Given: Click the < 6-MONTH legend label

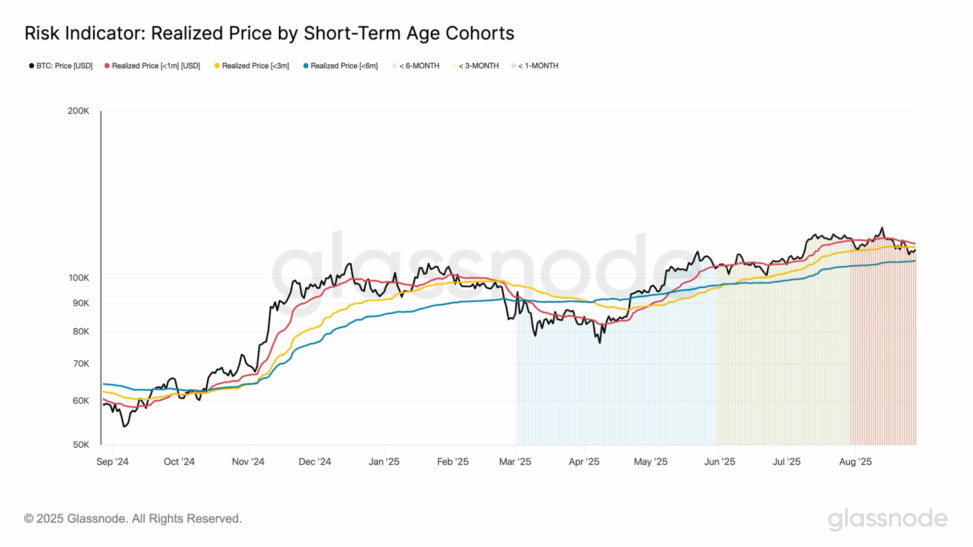Looking at the screenshot, I should point(419,66).
